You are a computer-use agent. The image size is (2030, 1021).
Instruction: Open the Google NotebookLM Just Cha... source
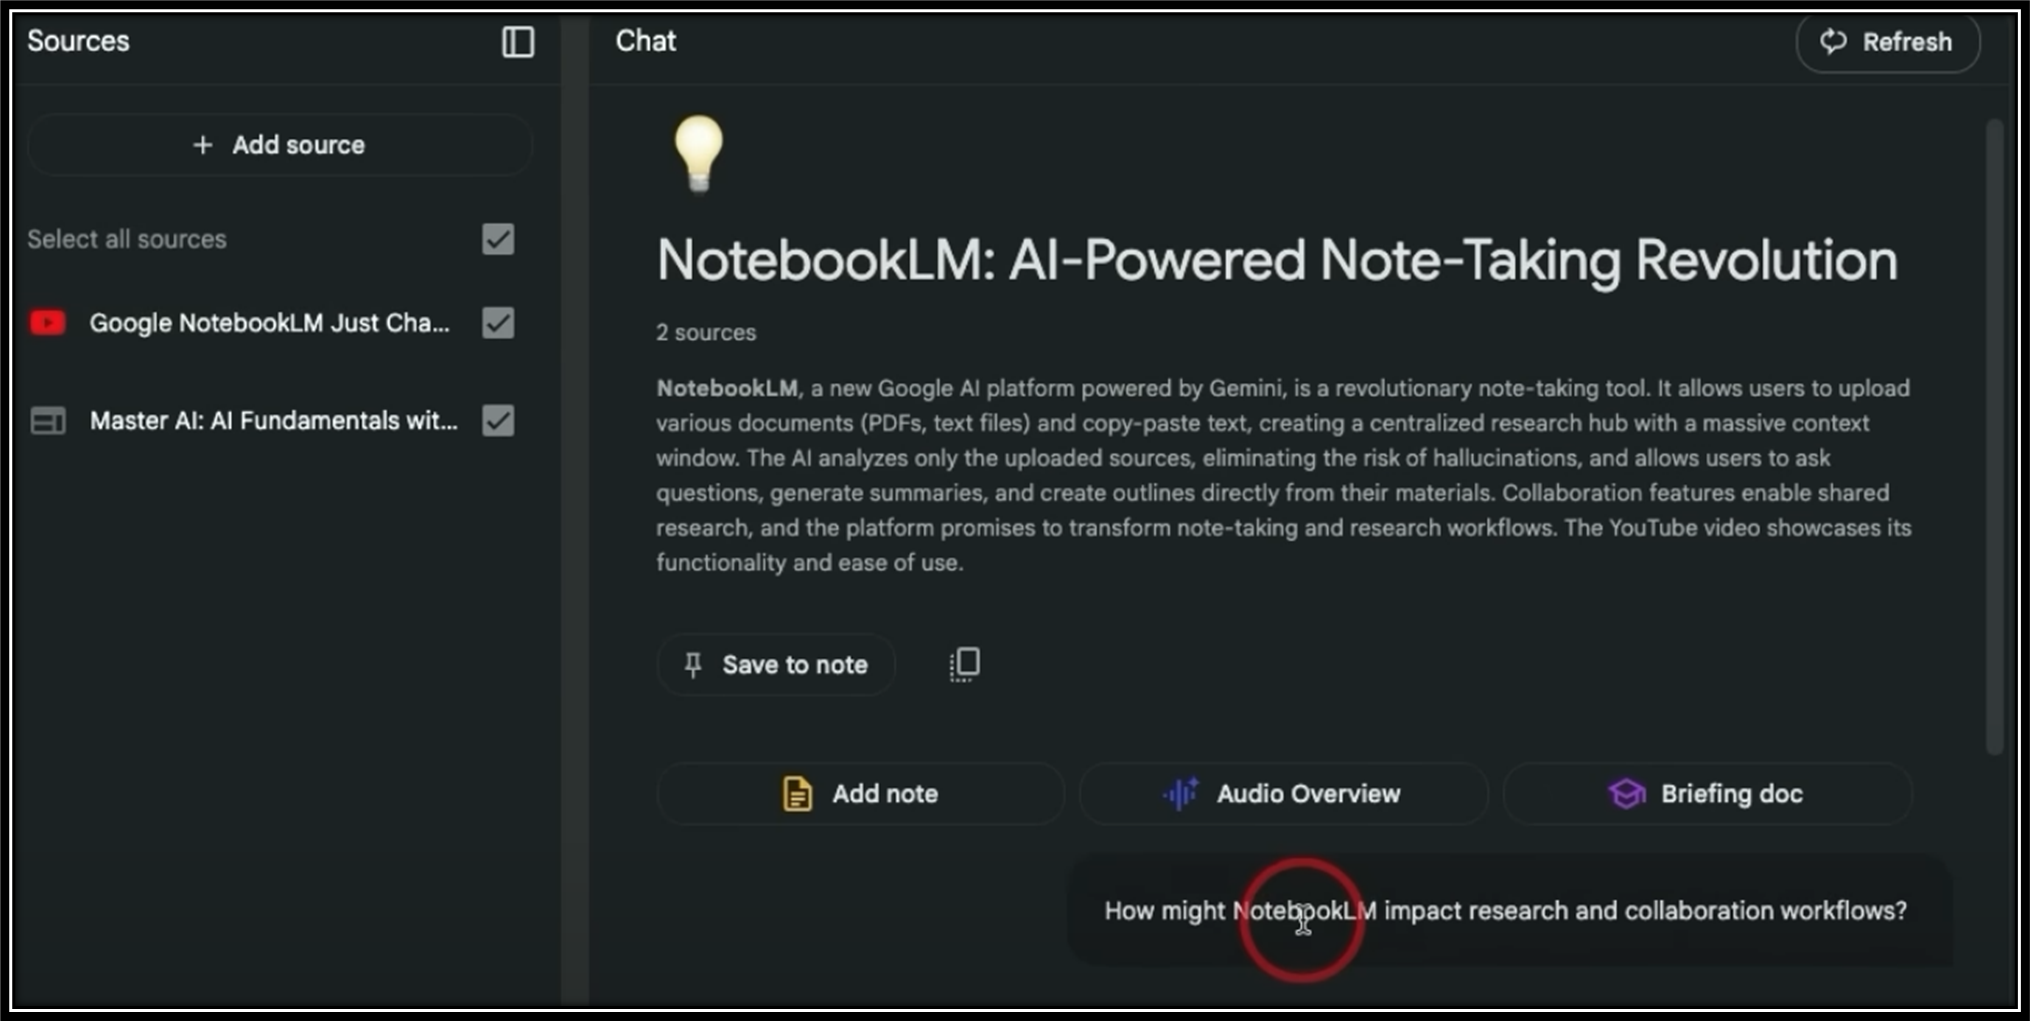270,323
